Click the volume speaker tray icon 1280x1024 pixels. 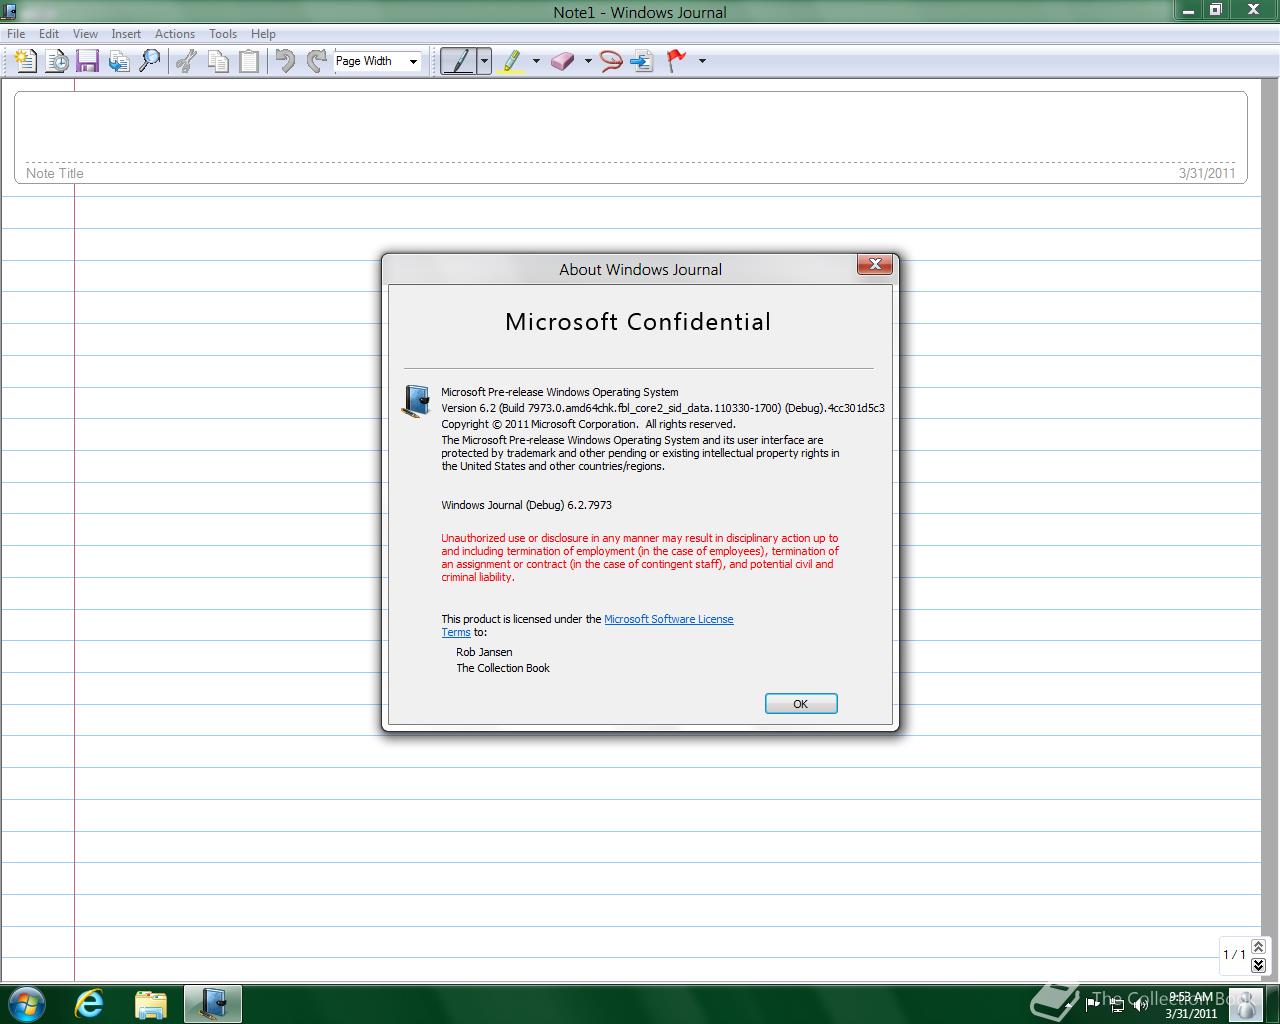pos(1142,1005)
